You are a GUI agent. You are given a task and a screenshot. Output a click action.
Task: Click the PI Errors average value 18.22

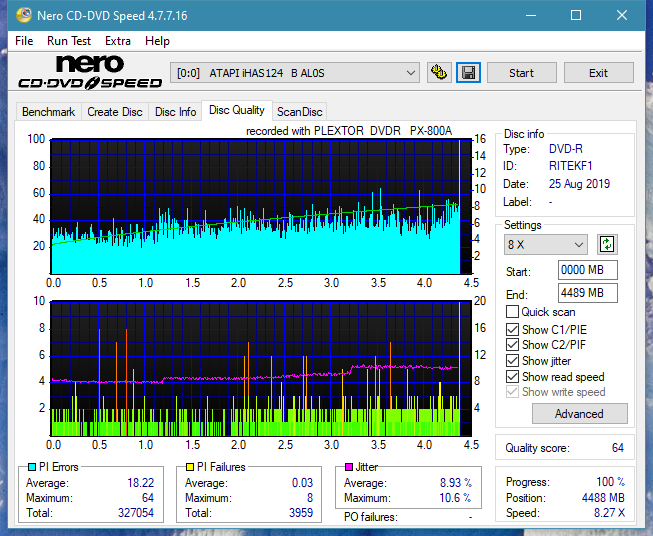pos(140,483)
